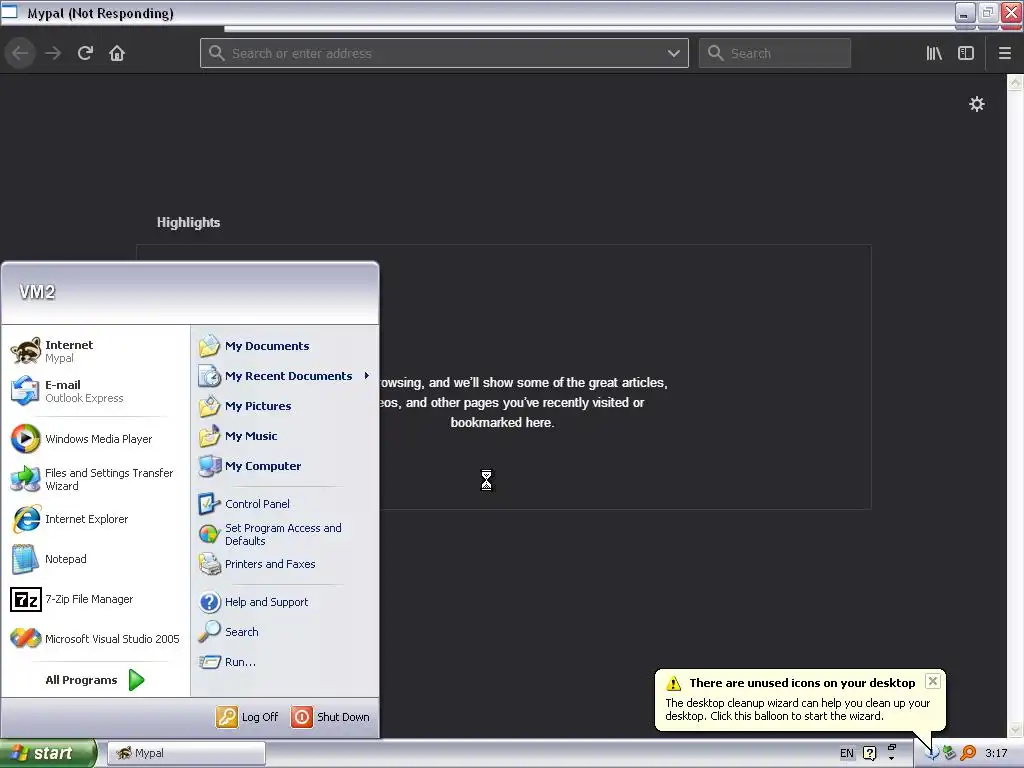
Task: Open Printers and Faxes
Action: click(285, 564)
